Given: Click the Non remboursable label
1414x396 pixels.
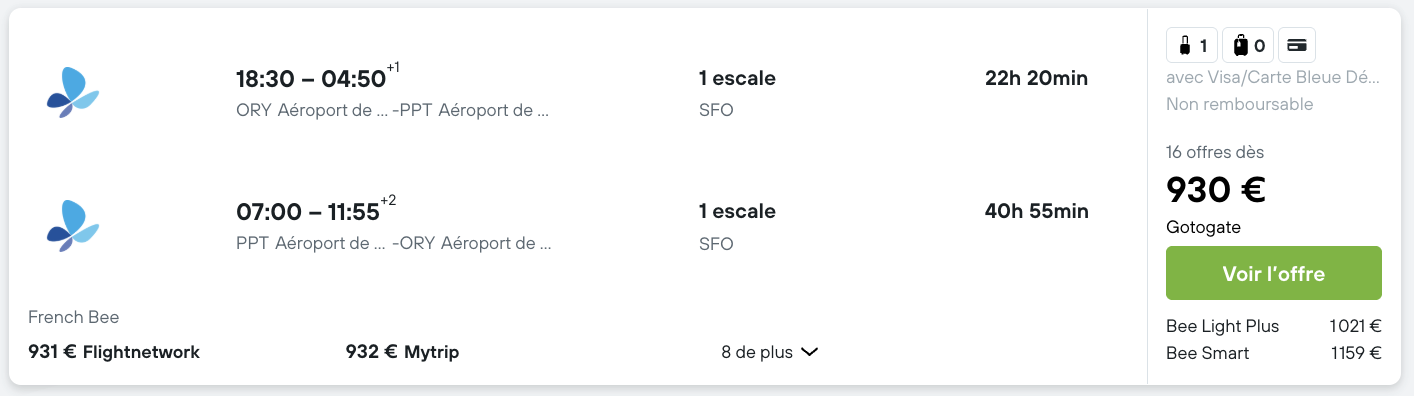Looking at the screenshot, I should coord(1240,104).
